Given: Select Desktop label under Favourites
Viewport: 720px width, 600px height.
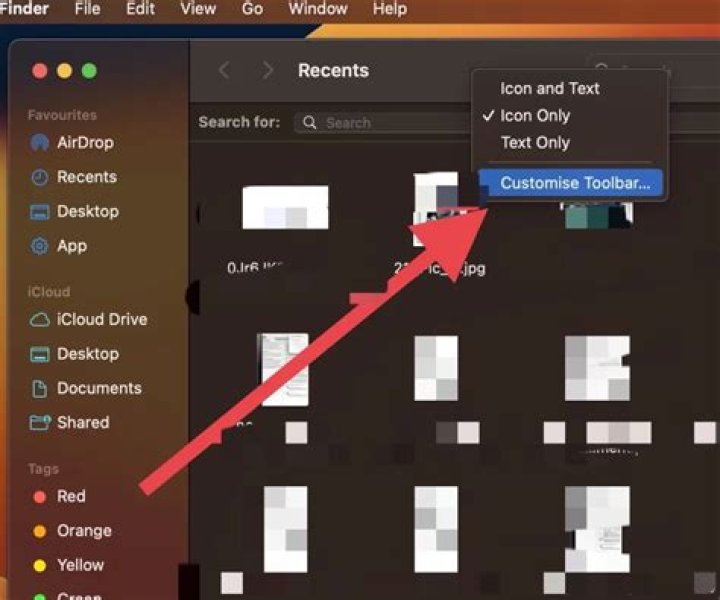Looking at the screenshot, I should [88, 212].
